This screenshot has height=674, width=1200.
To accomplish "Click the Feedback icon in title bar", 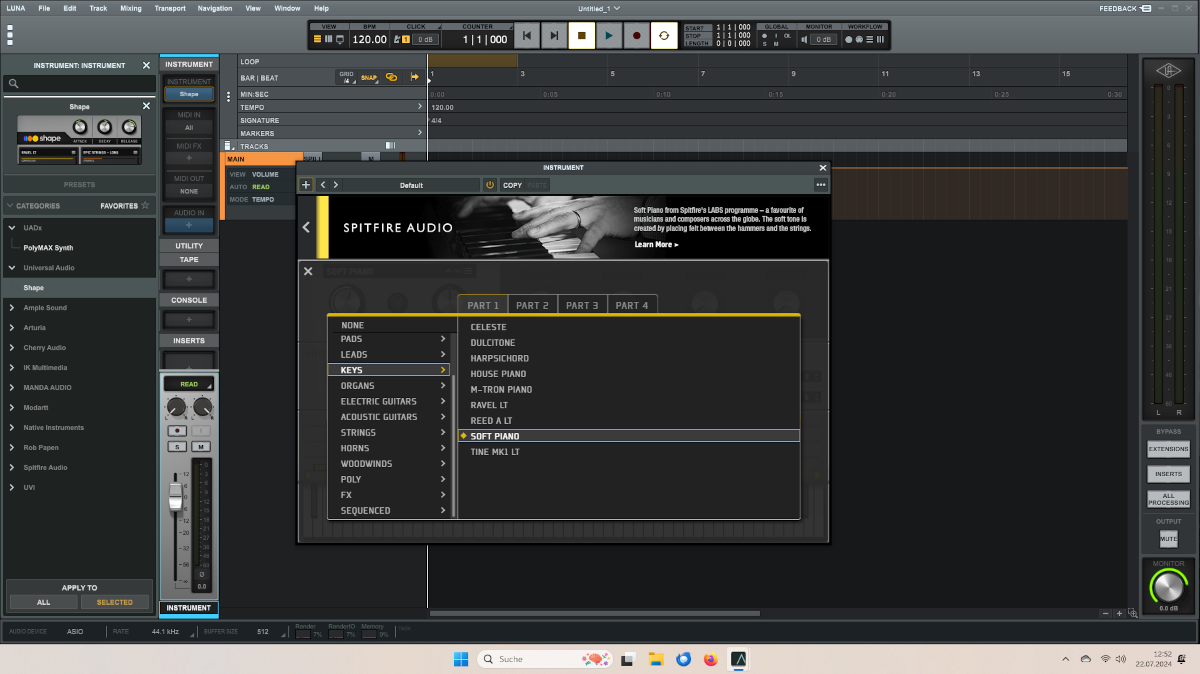I will point(1145,8).
